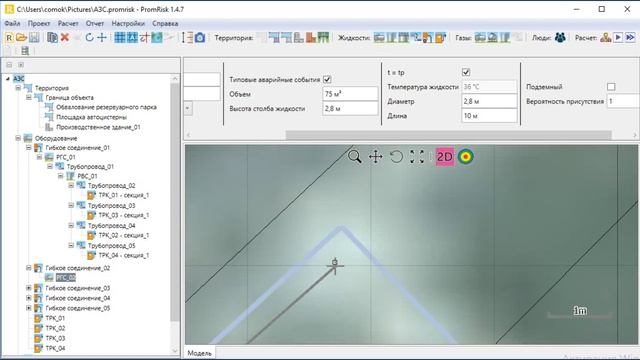Image resolution: width=640 pixels, height=360 pixels.
Task: Click the horizontal scrollbar of properties panel
Action: [x=449, y=135]
